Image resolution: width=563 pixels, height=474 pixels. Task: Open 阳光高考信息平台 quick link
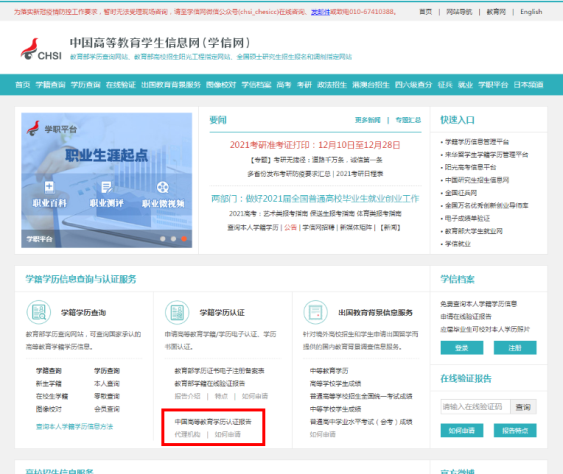[470, 167]
